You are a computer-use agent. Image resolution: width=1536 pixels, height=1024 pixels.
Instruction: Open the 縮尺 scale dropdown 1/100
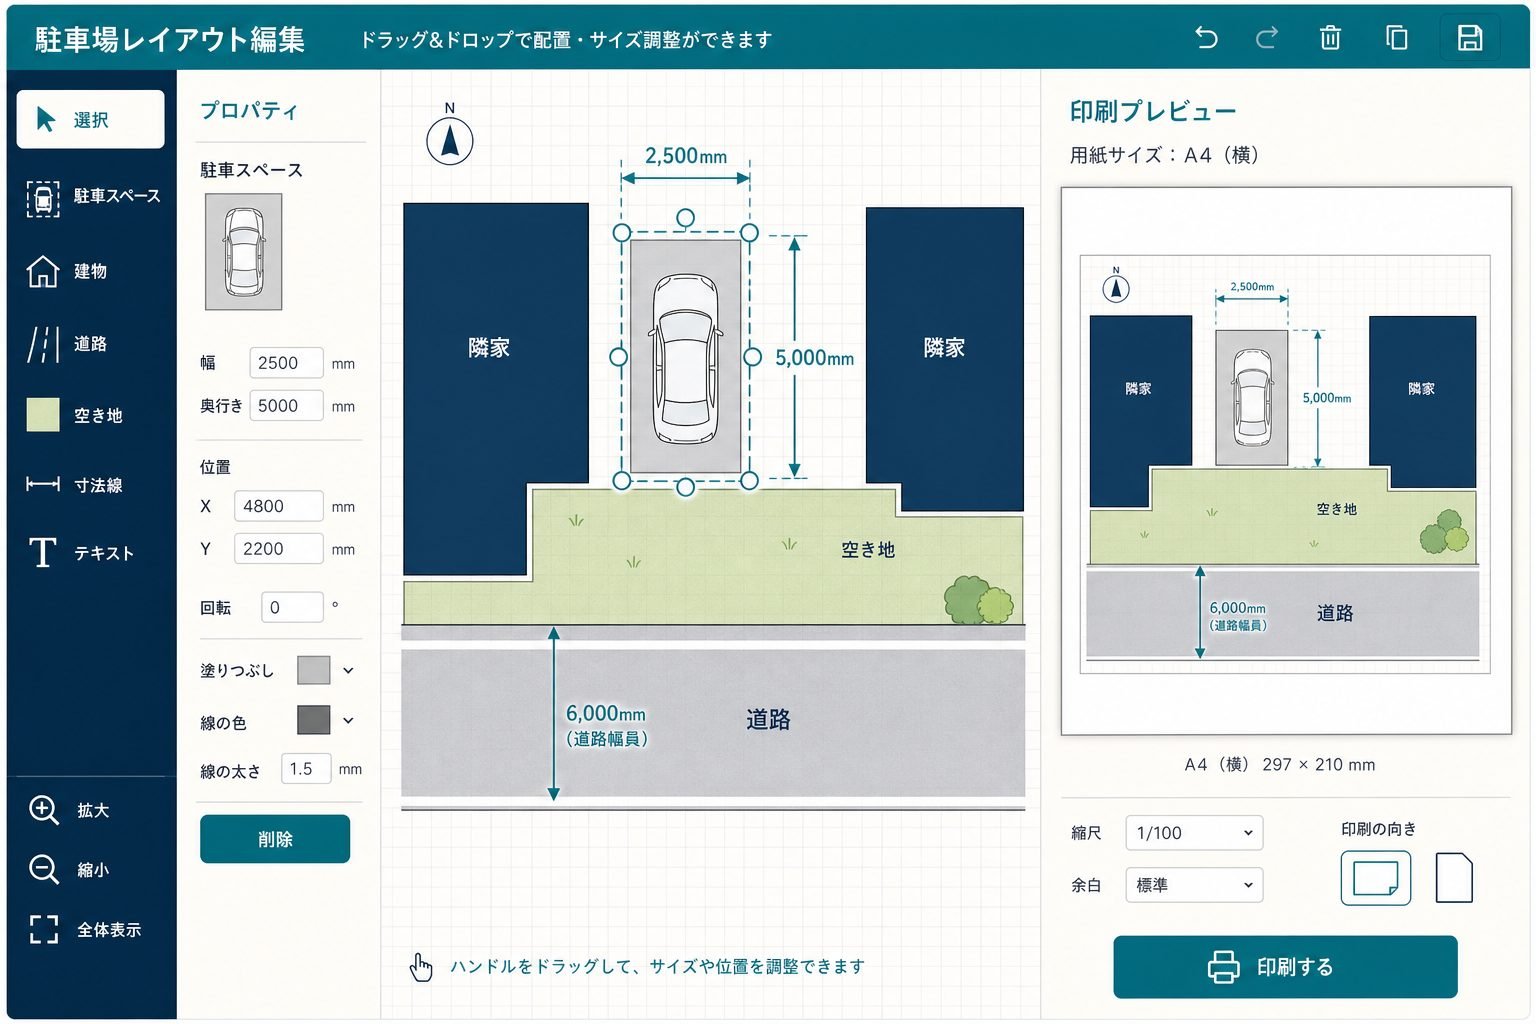1194,833
